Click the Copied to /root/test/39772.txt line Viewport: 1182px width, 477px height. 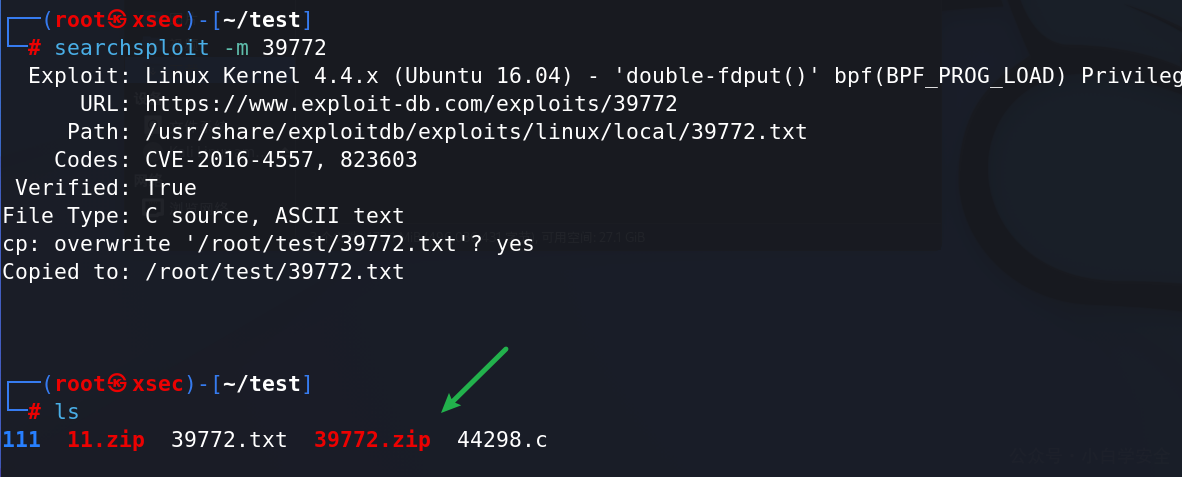pyautogui.click(x=204, y=272)
